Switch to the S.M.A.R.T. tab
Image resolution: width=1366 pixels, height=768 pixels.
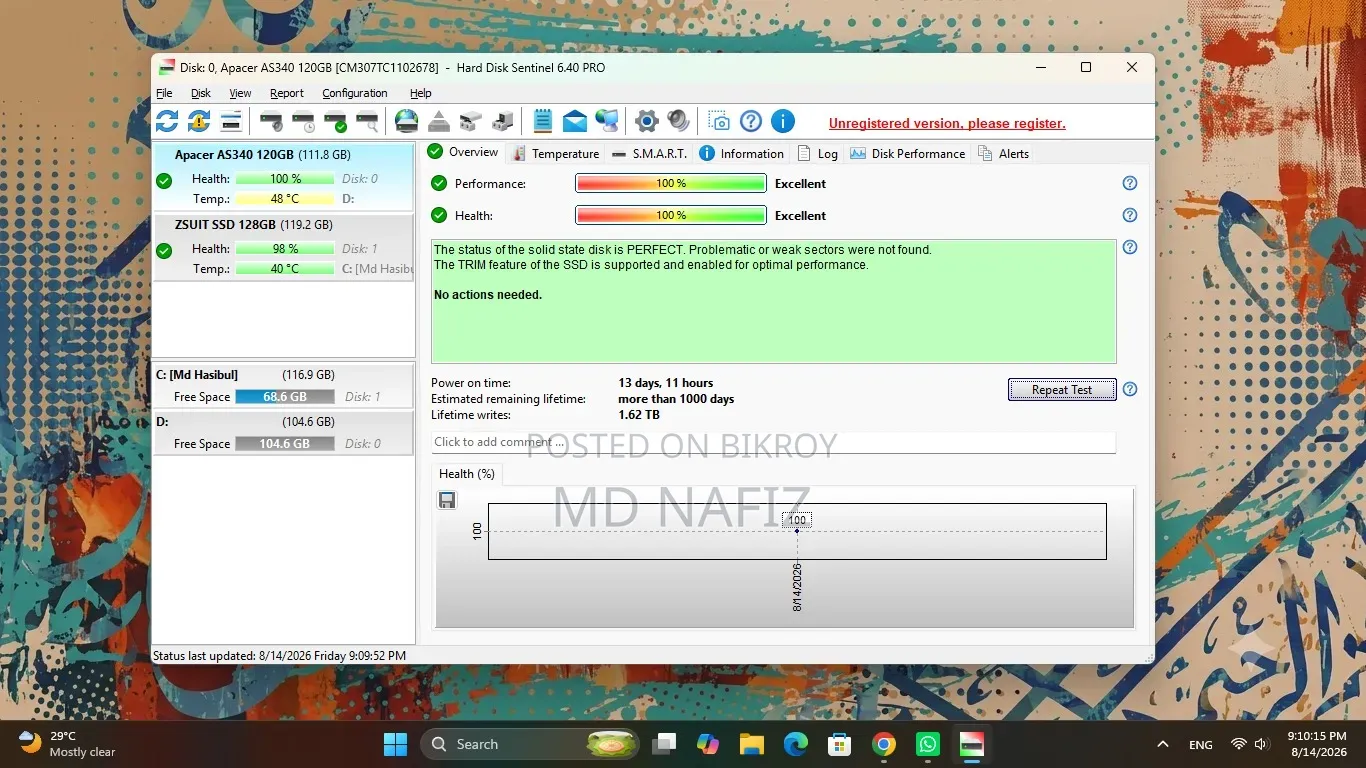coord(648,153)
